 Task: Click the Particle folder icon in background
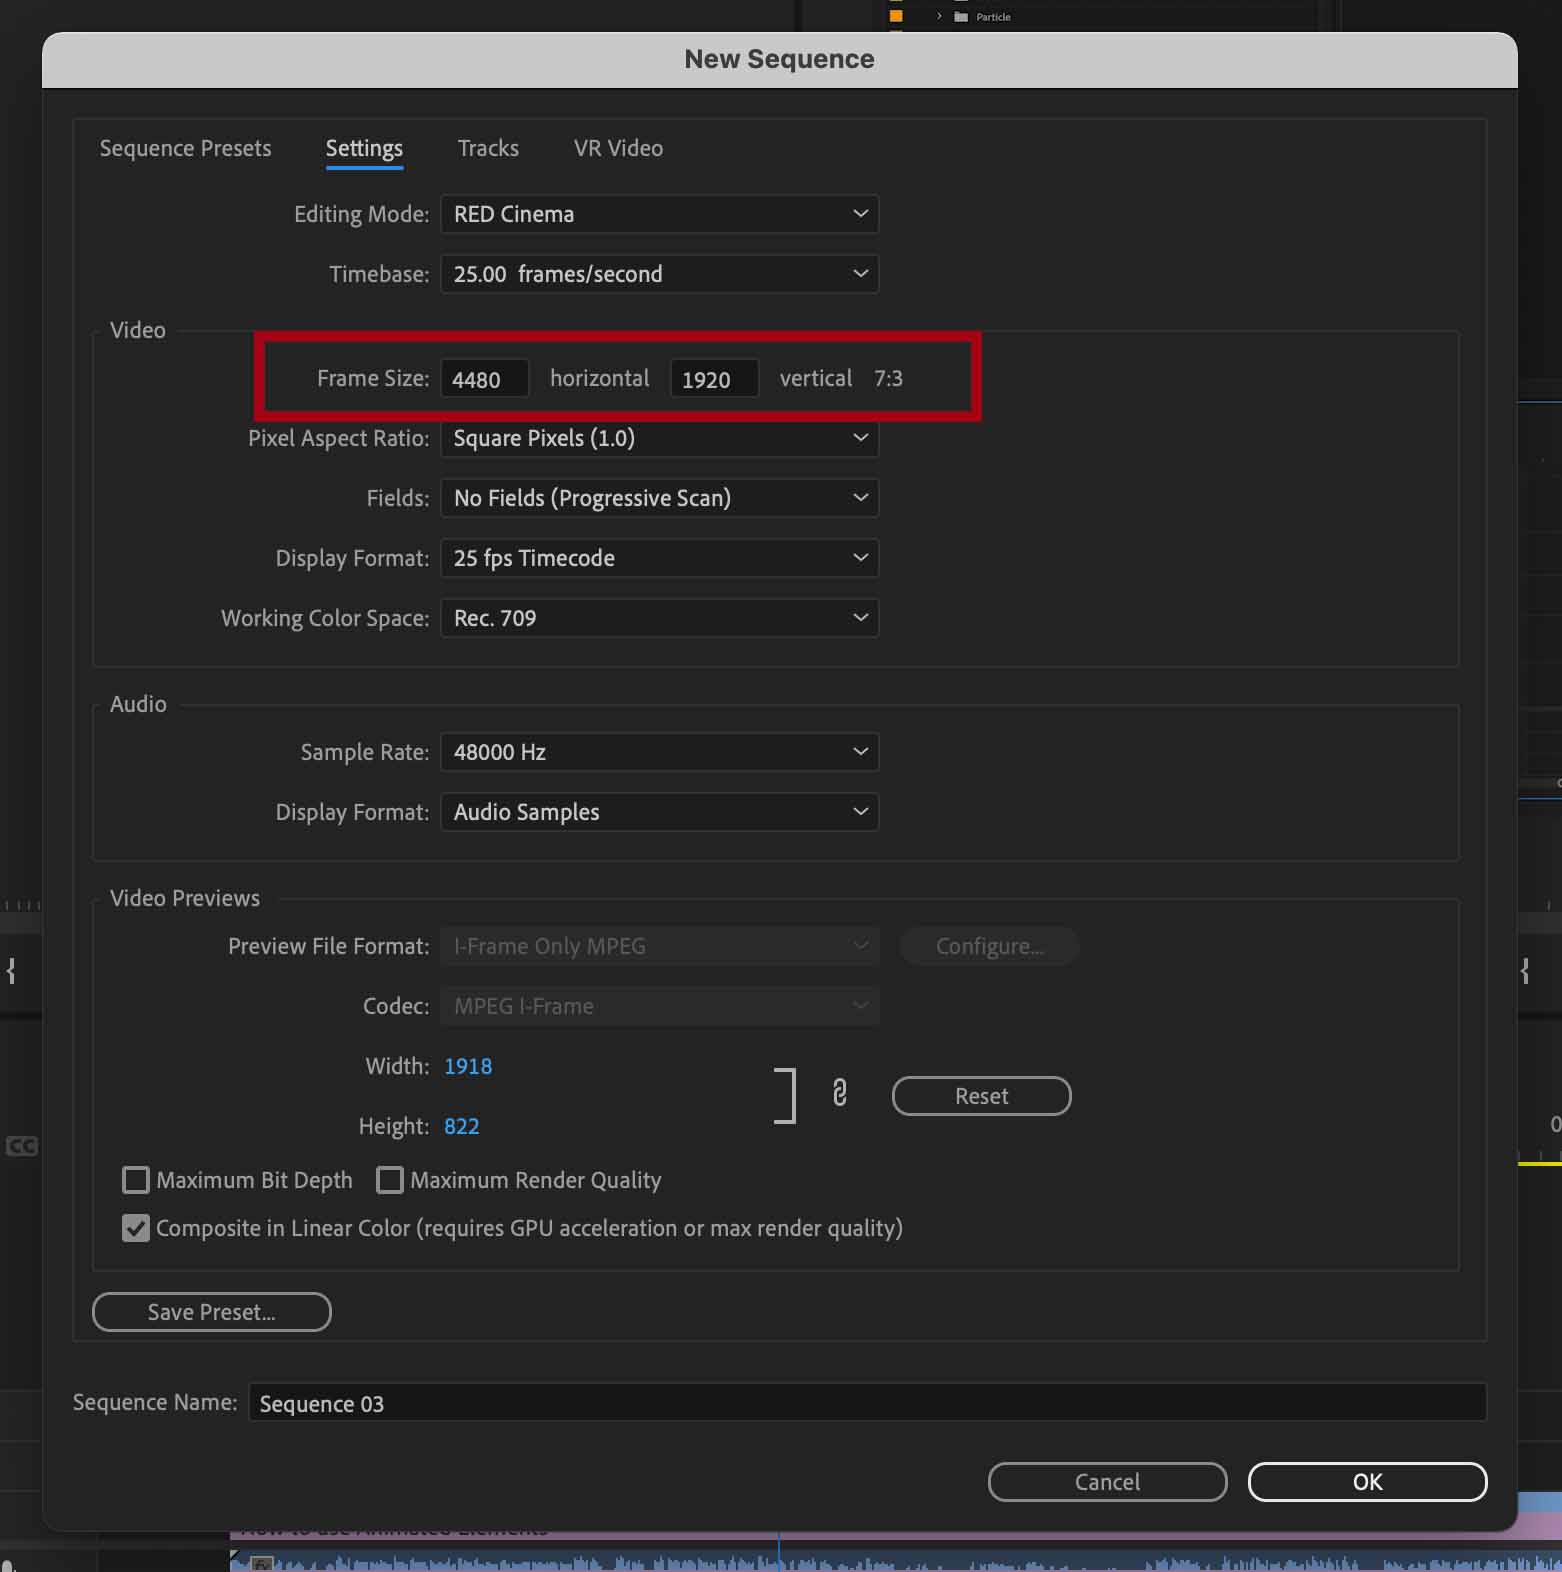(x=961, y=16)
